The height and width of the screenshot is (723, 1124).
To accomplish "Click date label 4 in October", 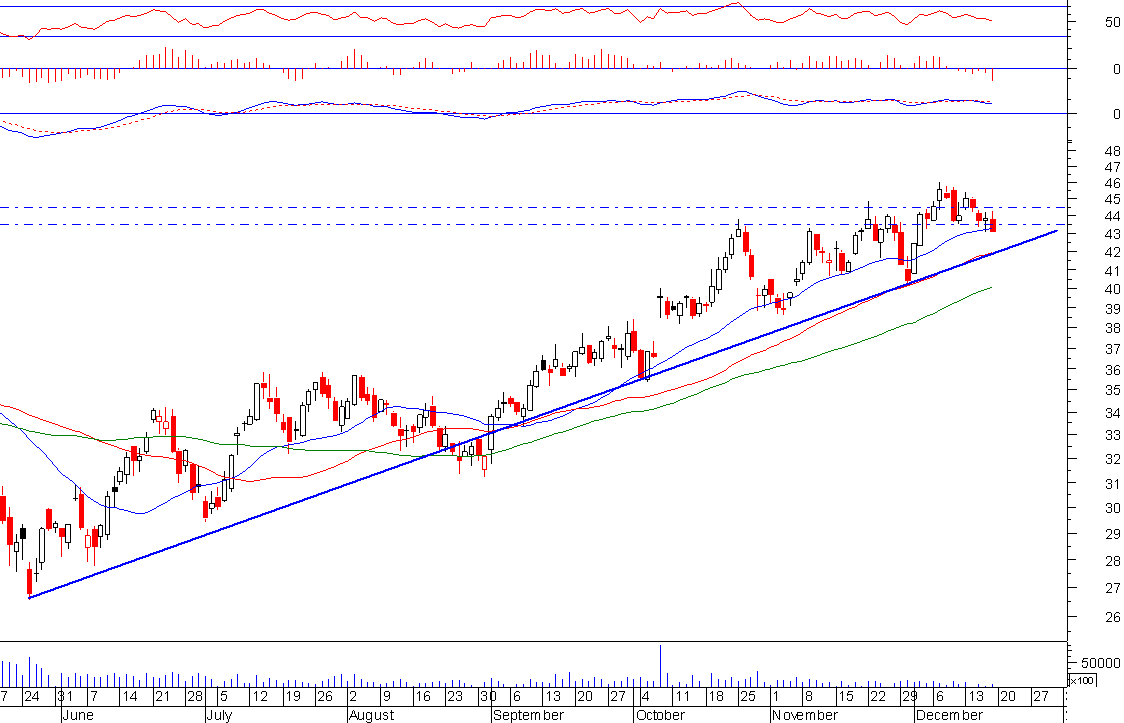I will click(x=645, y=697).
